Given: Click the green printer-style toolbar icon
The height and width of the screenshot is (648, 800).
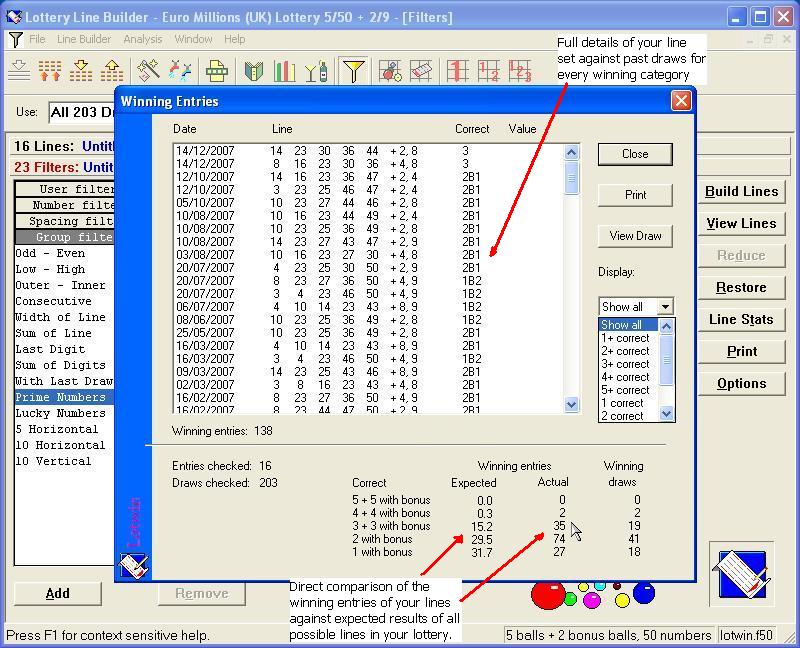Looking at the screenshot, I should tap(217, 71).
